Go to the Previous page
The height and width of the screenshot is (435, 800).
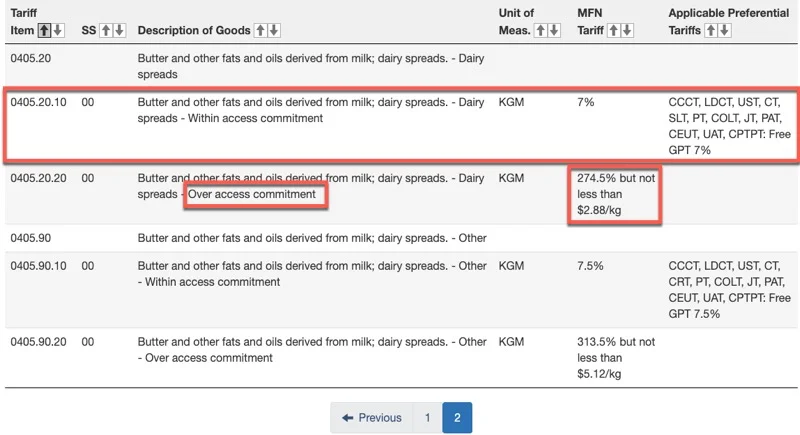tap(372, 418)
